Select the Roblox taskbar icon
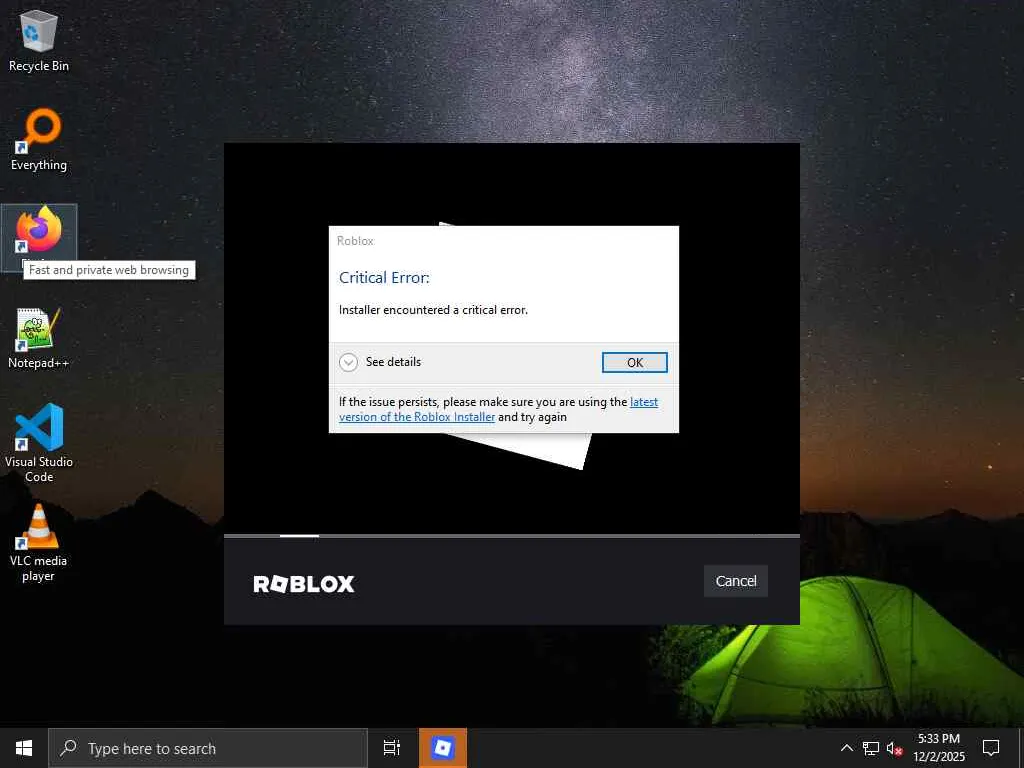This screenshot has width=1024, height=768. (x=443, y=748)
